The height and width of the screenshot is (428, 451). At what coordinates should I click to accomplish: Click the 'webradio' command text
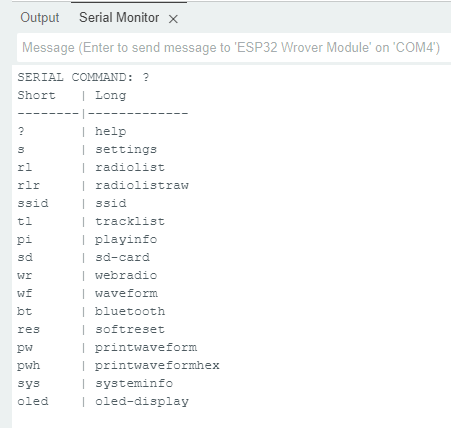(126, 275)
